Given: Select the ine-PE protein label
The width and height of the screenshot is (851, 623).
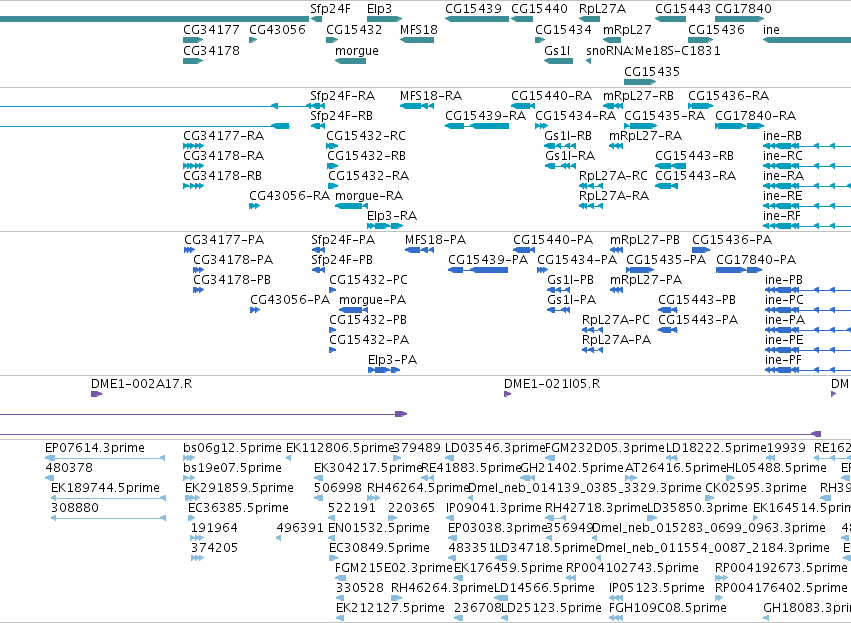Looking at the screenshot, I should tap(784, 340).
